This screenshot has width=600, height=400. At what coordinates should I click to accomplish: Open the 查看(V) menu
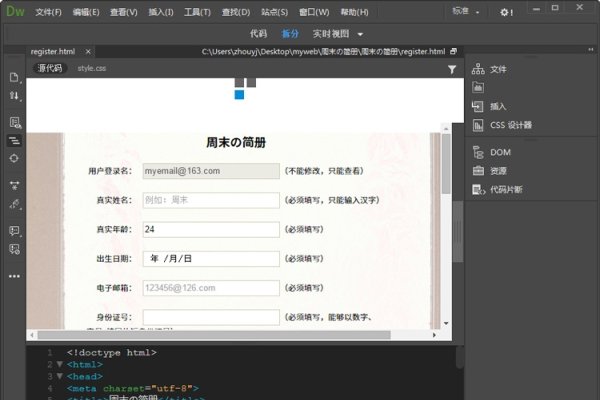[x=124, y=12]
